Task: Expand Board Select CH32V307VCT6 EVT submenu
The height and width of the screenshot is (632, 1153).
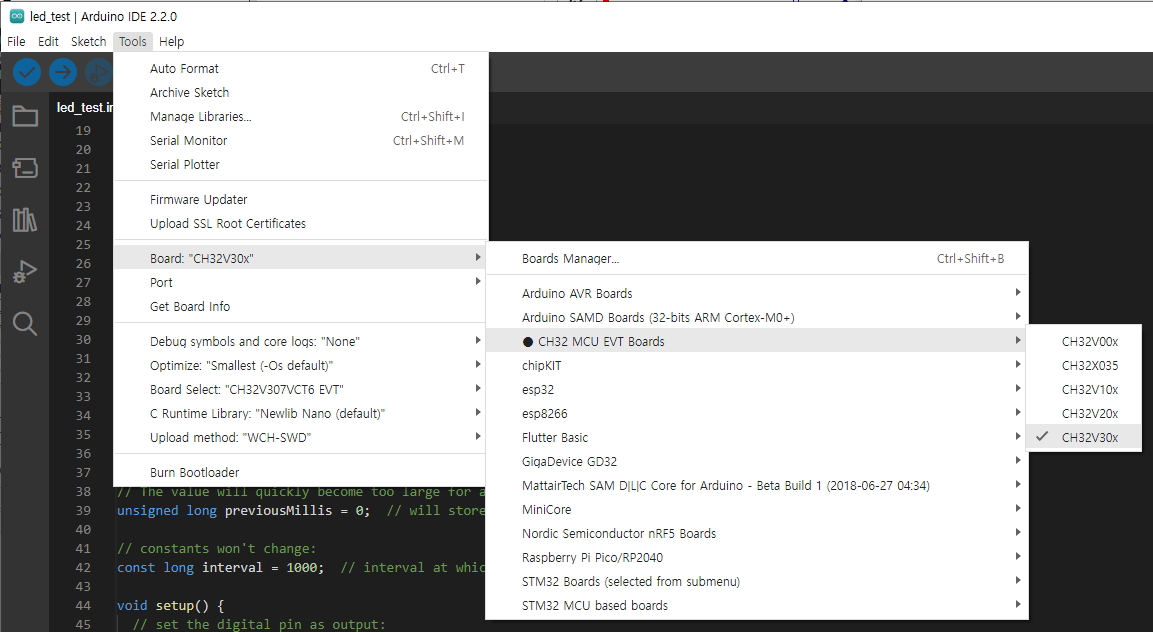Action: [301, 389]
